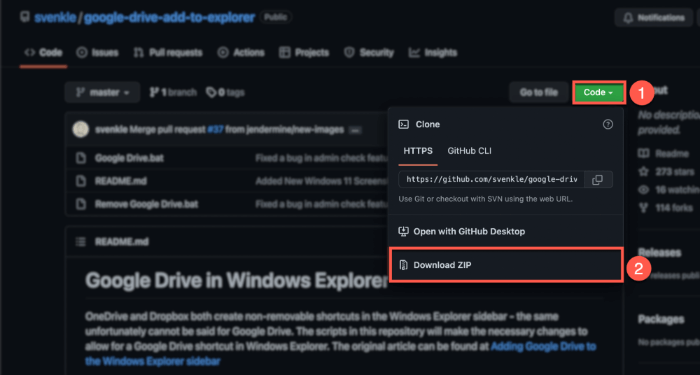Open the svenkle owner link
The image size is (700, 375).
pos(55,17)
